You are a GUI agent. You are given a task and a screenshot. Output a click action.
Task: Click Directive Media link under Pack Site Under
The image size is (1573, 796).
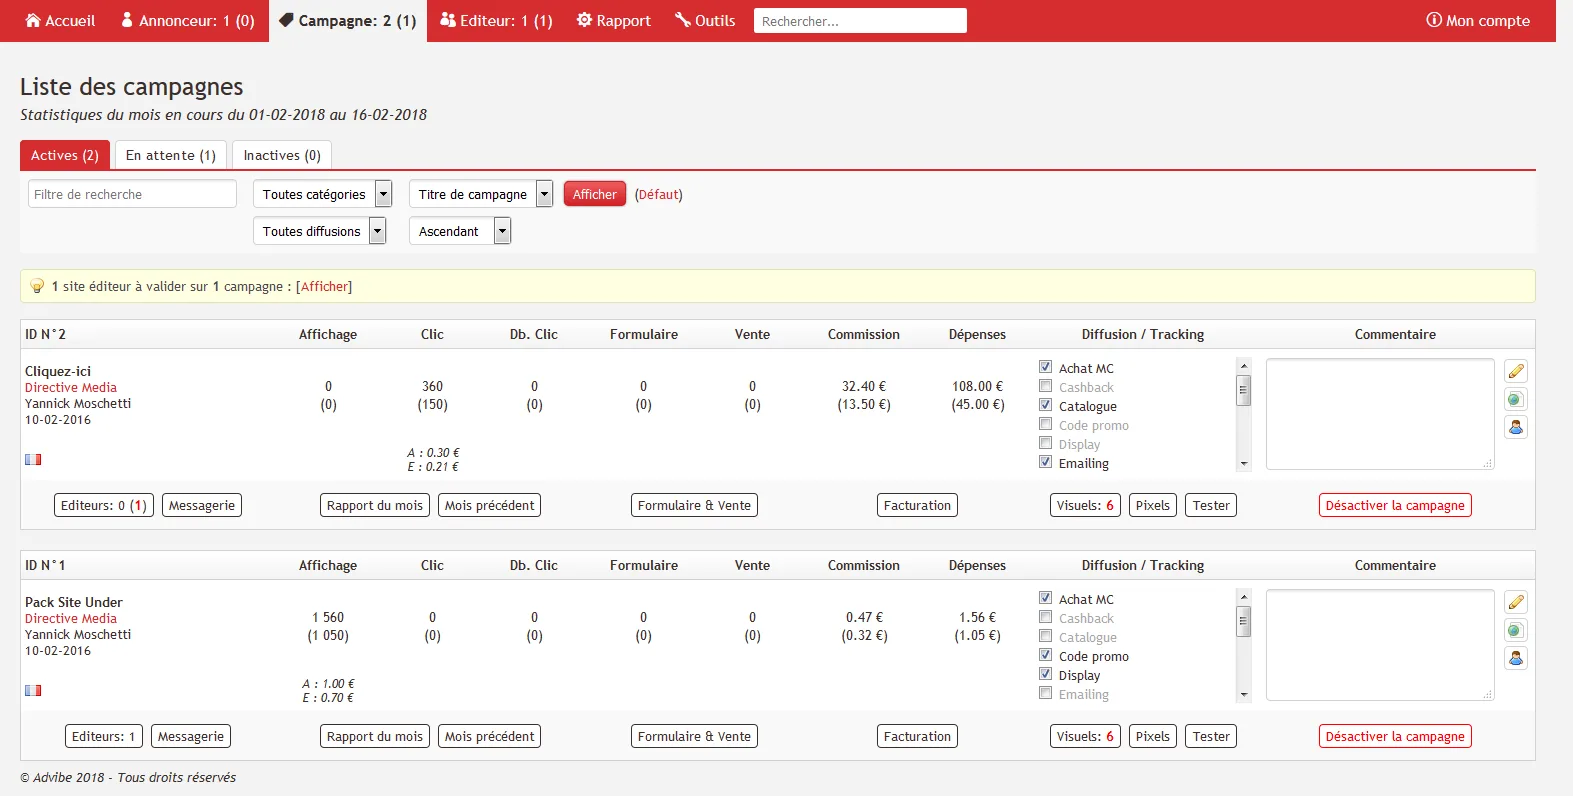pos(71,618)
